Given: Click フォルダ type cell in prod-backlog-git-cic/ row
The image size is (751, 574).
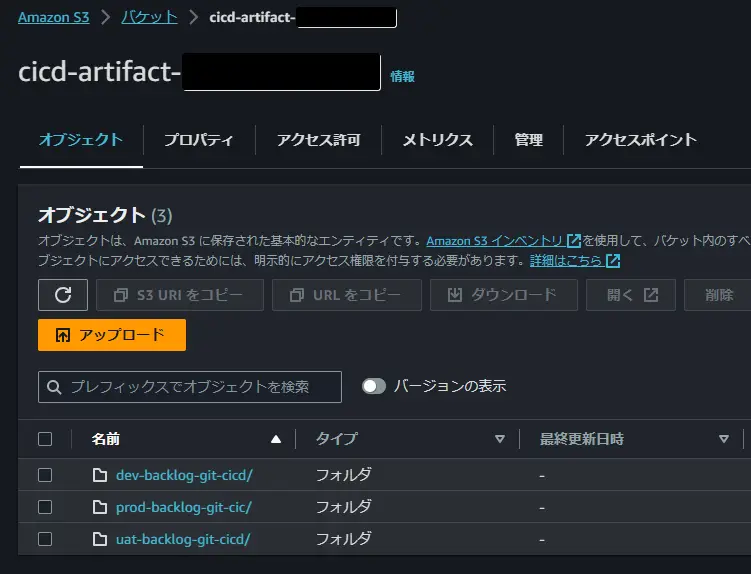Looking at the screenshot, I should 343,507.
